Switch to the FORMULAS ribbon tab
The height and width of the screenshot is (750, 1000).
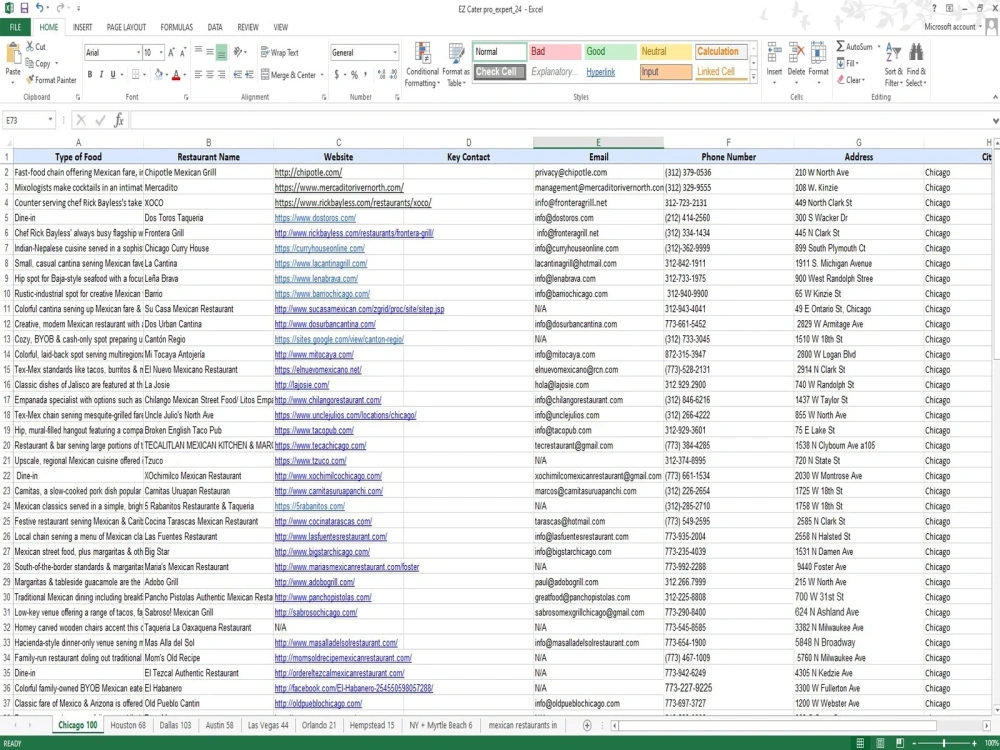177,27
